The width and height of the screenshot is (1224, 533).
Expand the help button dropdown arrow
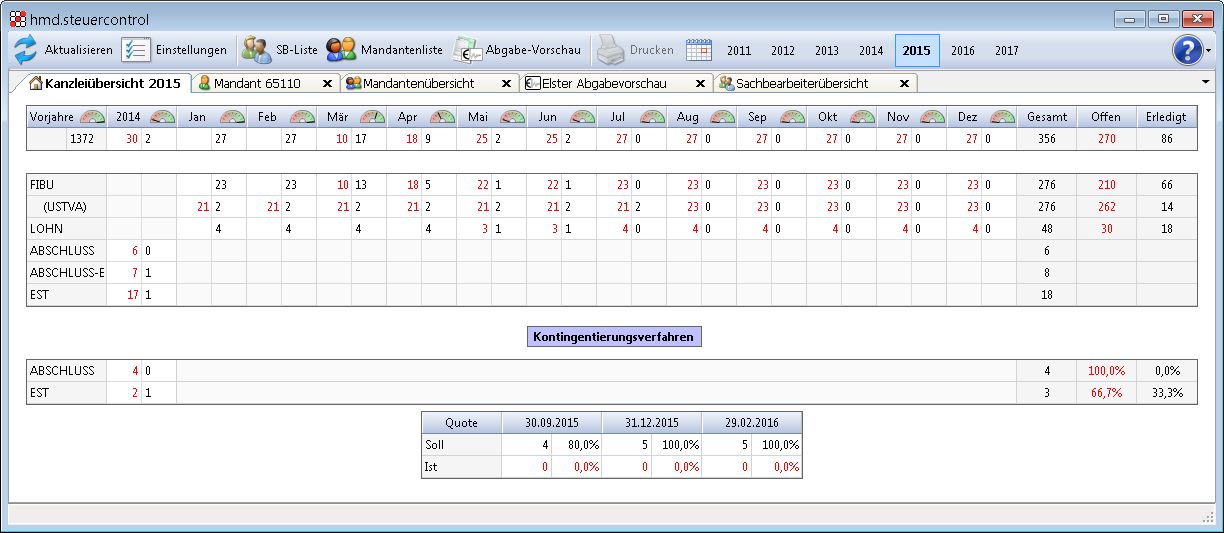coord(1208,51)
